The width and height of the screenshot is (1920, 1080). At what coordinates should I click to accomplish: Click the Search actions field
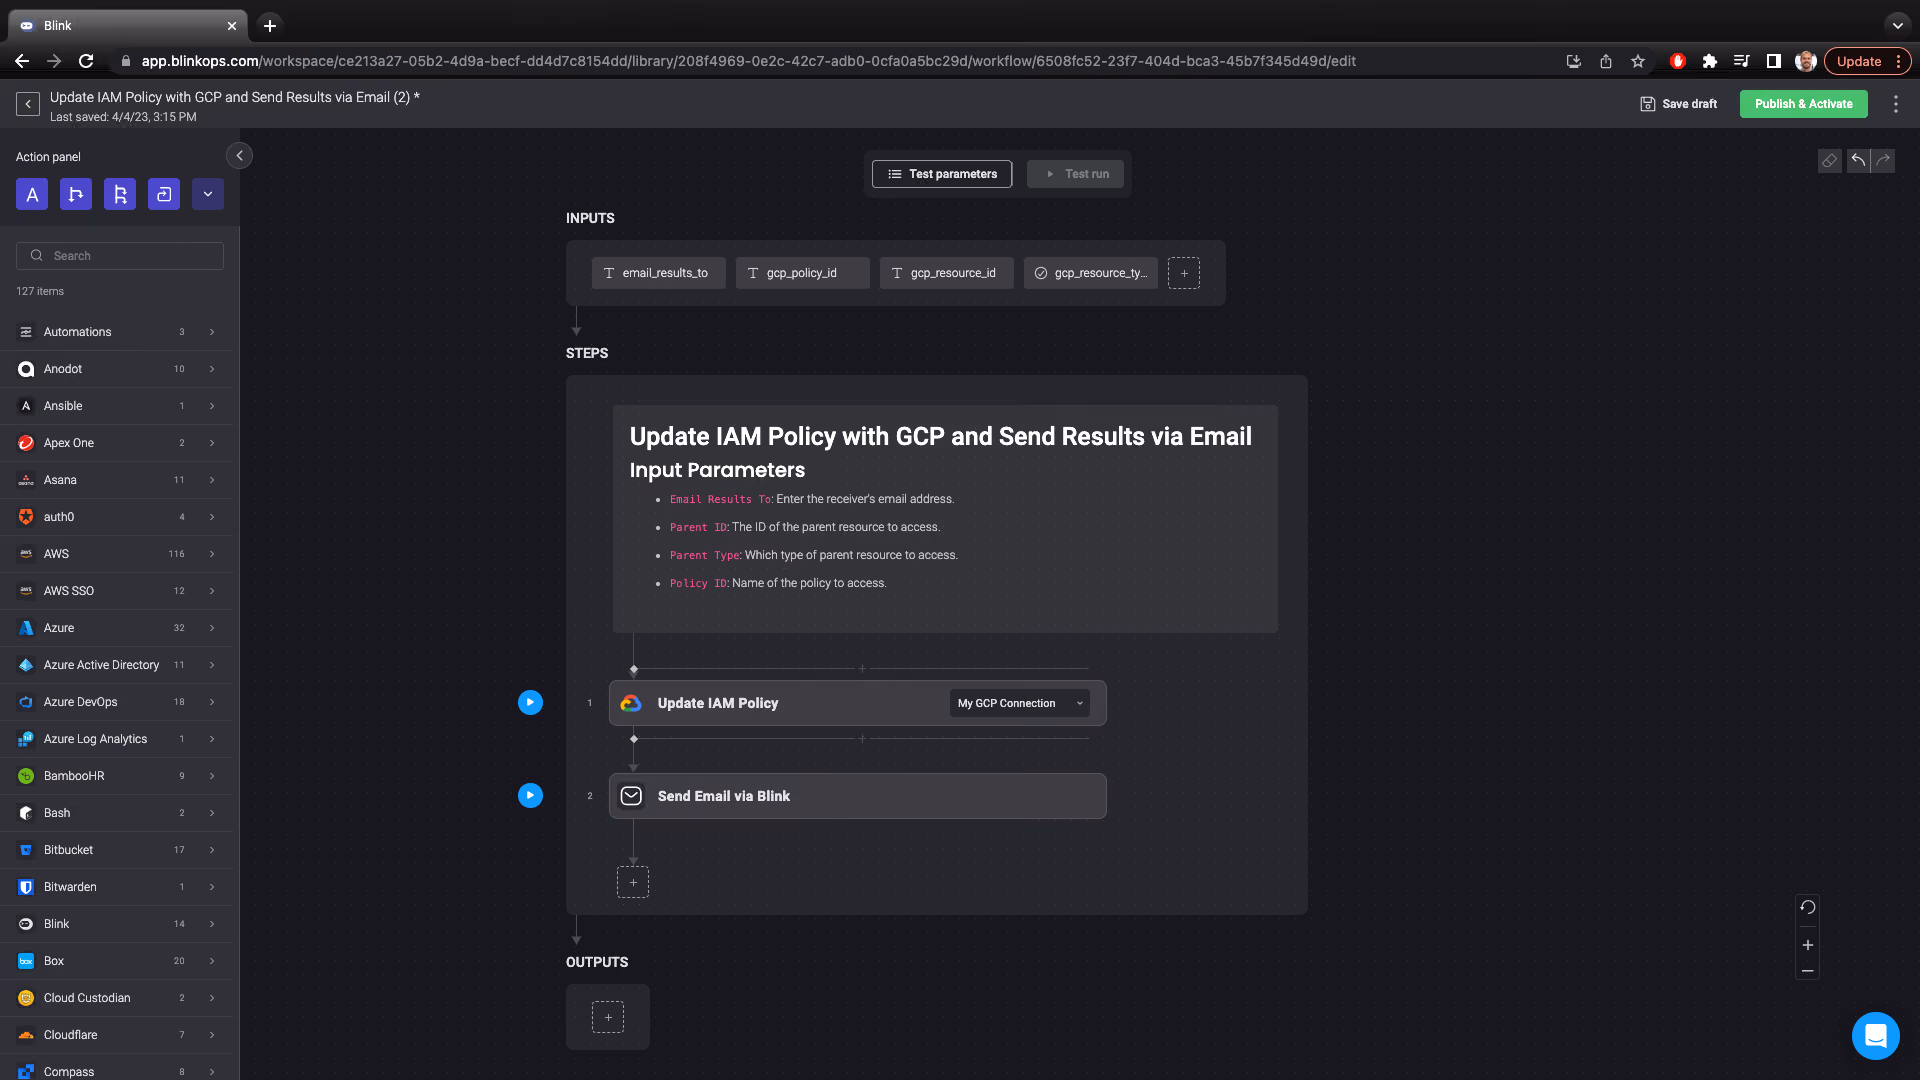120,256
